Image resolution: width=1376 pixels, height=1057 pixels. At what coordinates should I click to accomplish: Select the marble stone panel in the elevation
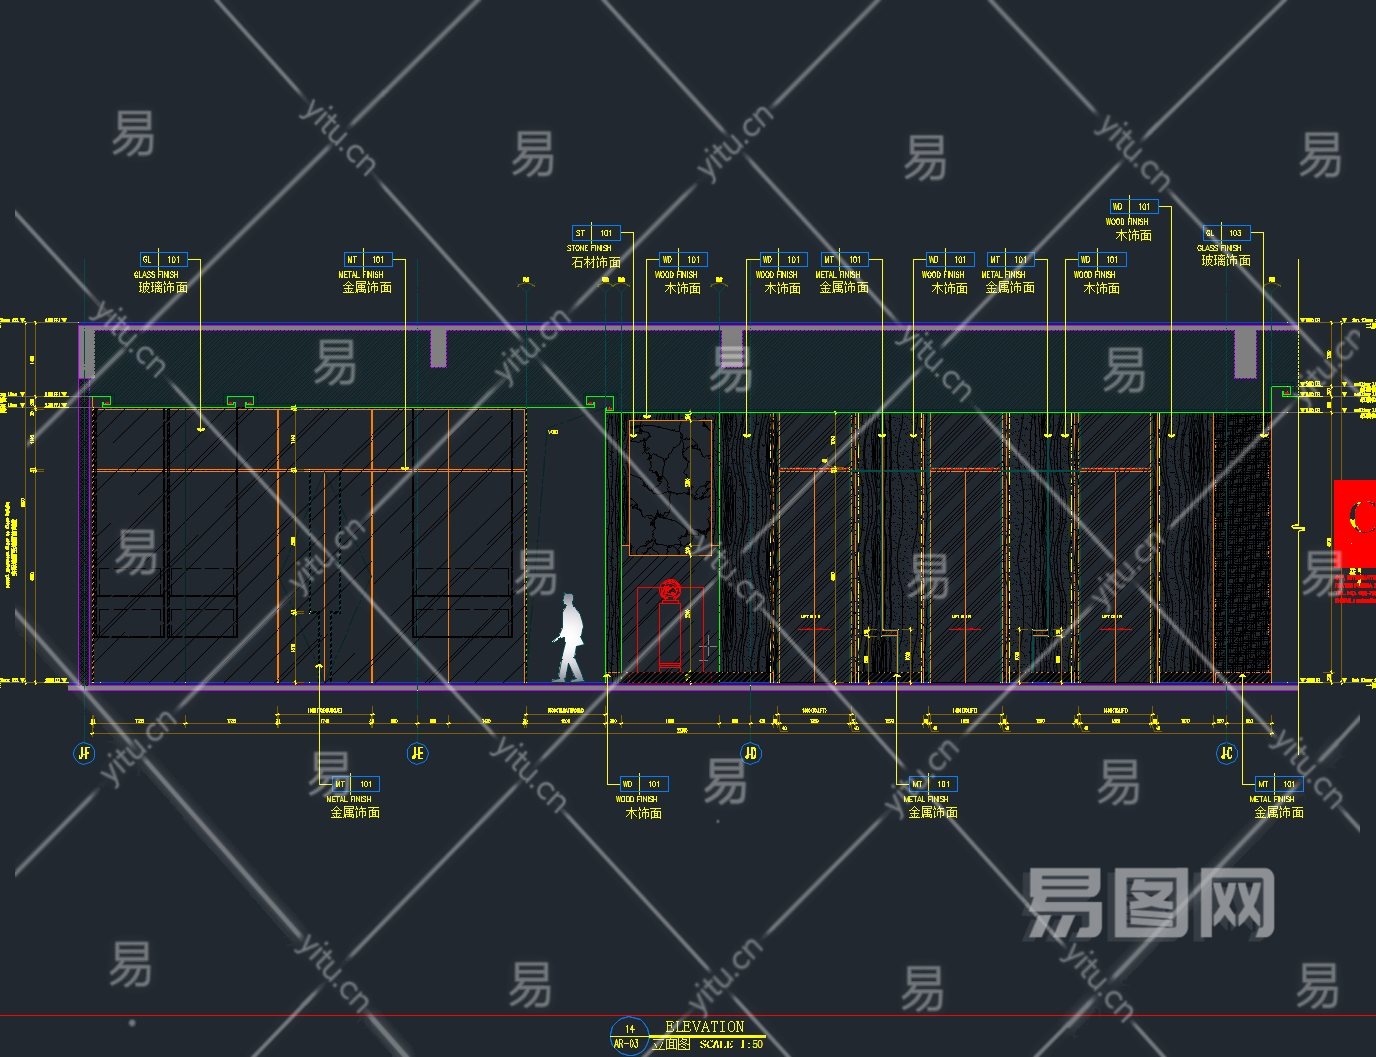click(x=670, y=487)
